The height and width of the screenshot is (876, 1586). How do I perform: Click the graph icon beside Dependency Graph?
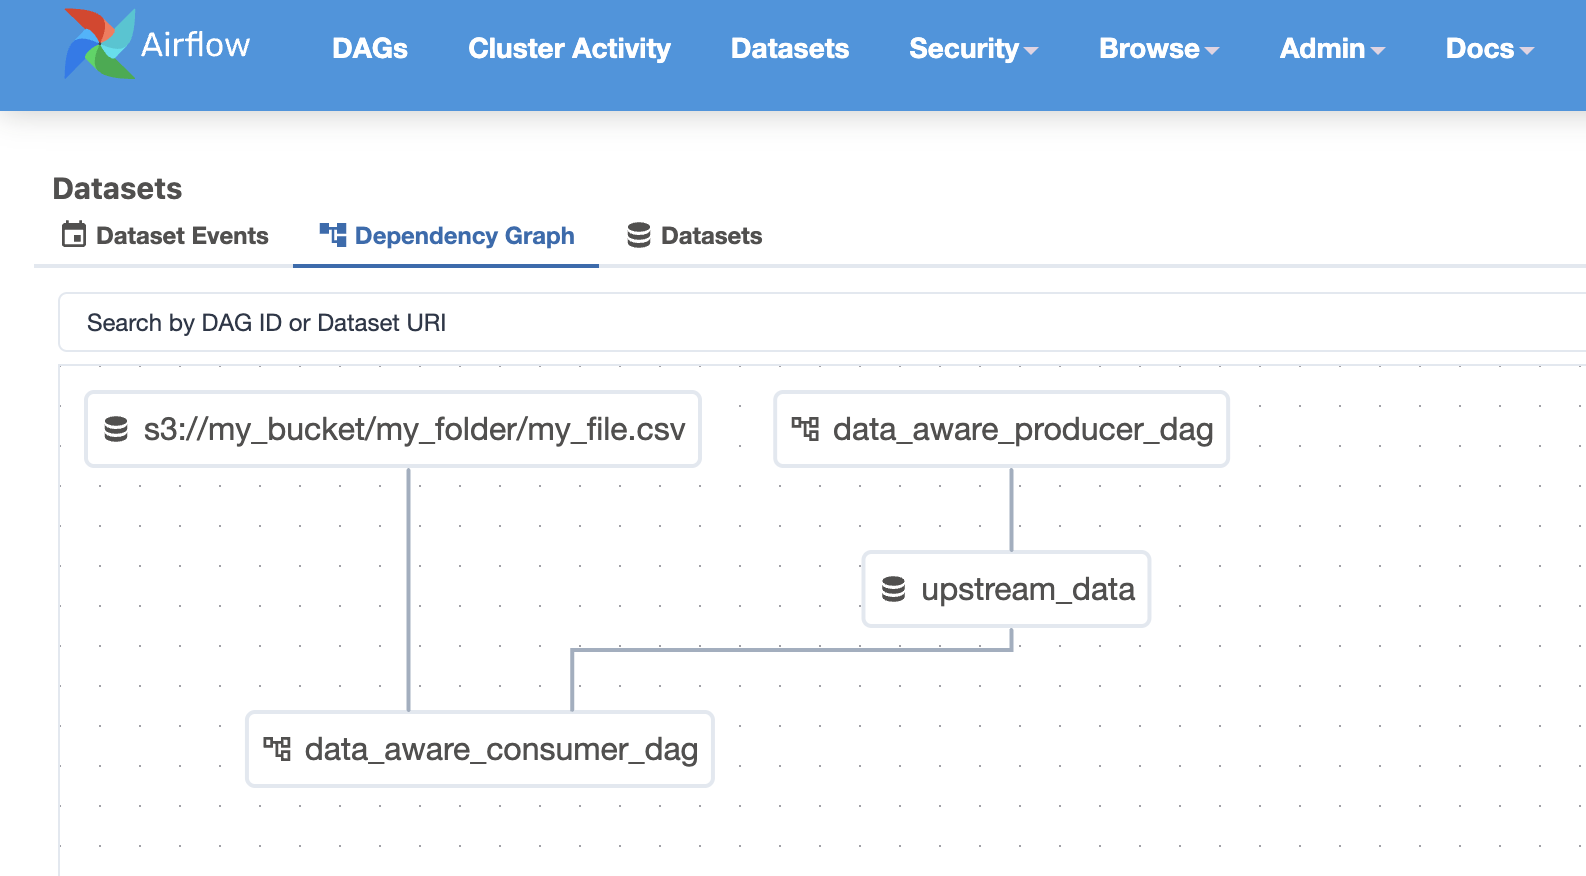click(x=333, y=234)
